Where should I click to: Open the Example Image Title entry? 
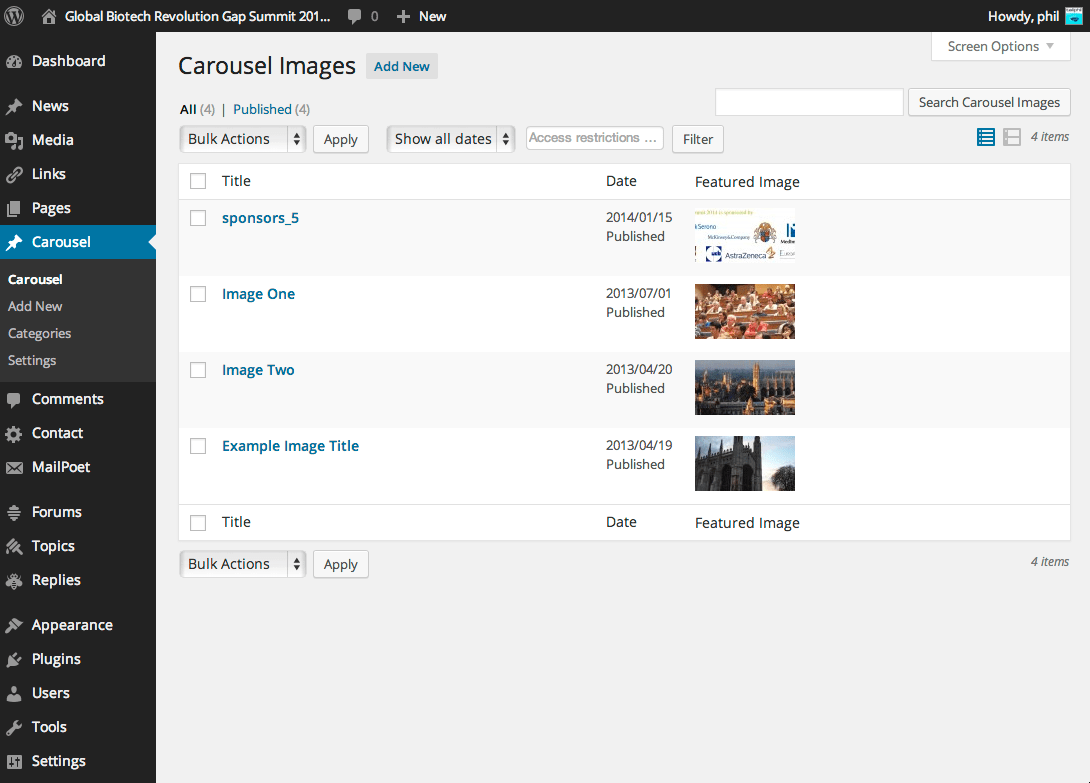(290, 445)
